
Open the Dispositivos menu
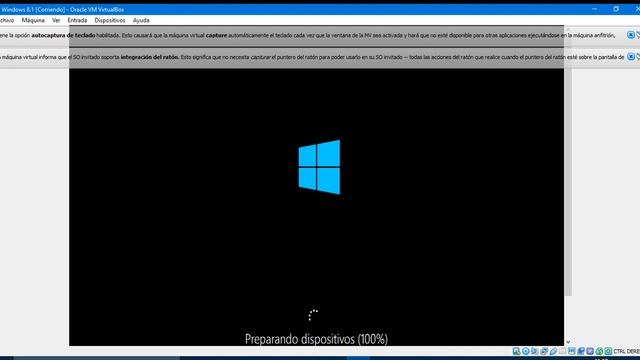(x=110, y=20)
